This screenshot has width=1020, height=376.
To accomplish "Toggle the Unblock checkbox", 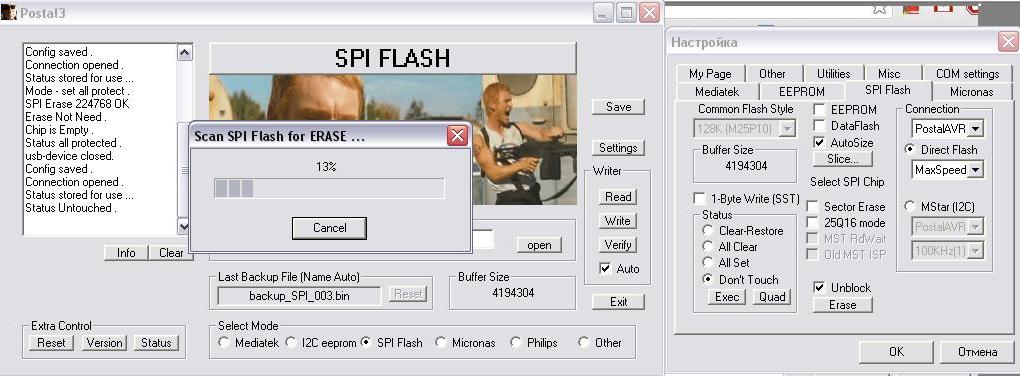I will [820, 287].
